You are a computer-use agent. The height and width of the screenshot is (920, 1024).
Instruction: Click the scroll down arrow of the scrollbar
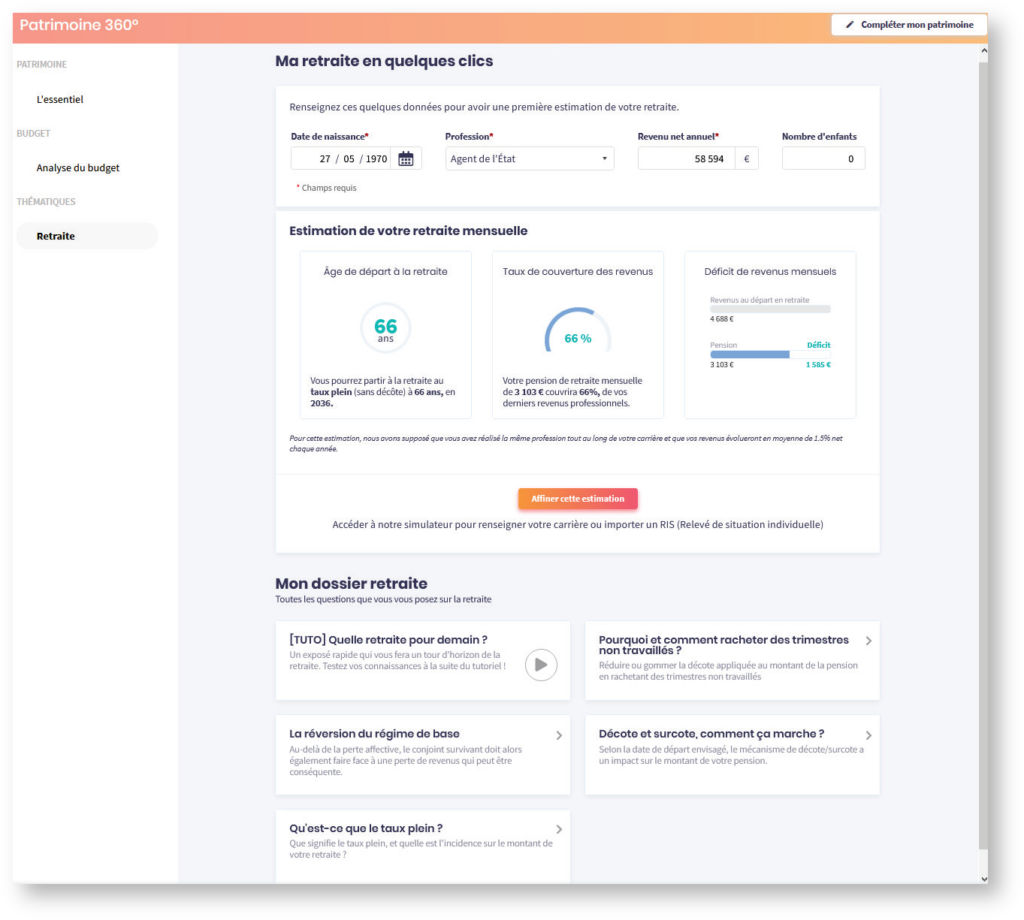click(983, 877)
